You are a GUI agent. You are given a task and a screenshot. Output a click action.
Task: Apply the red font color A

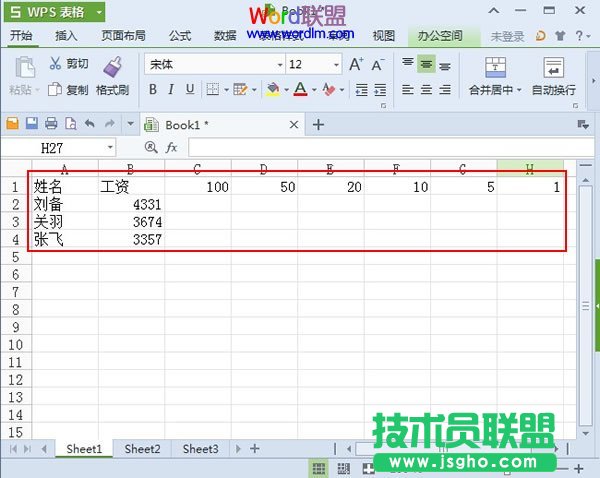(300, 90)
